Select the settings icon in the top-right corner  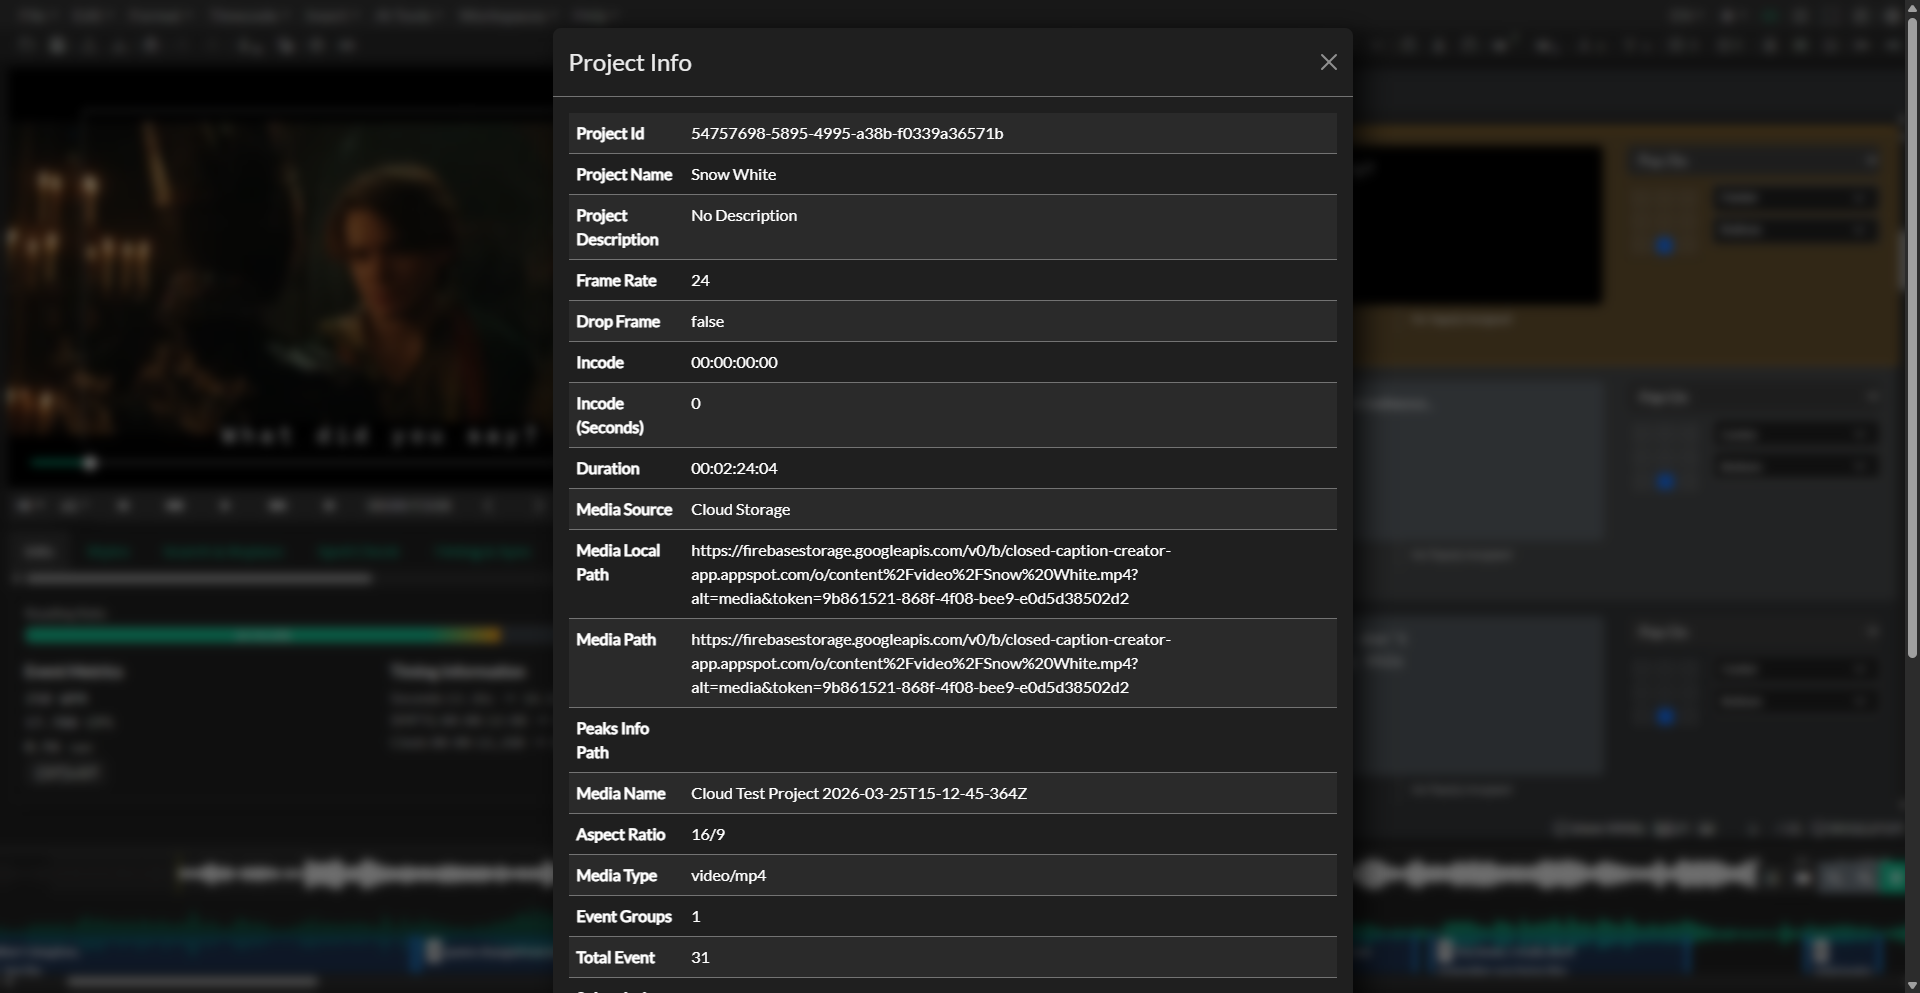(1892, 16)
